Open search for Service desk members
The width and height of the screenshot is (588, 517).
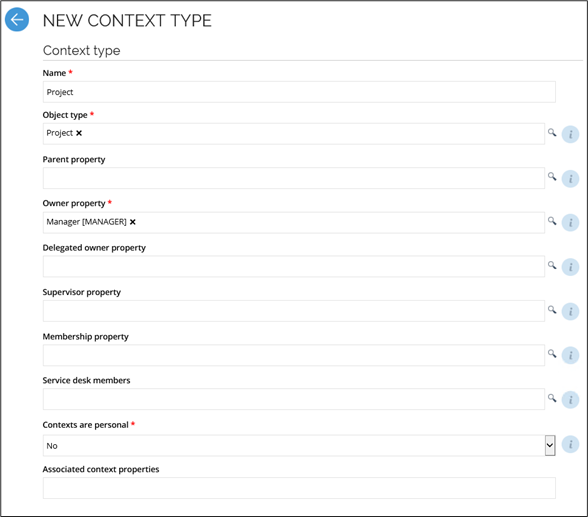[552, 398]
